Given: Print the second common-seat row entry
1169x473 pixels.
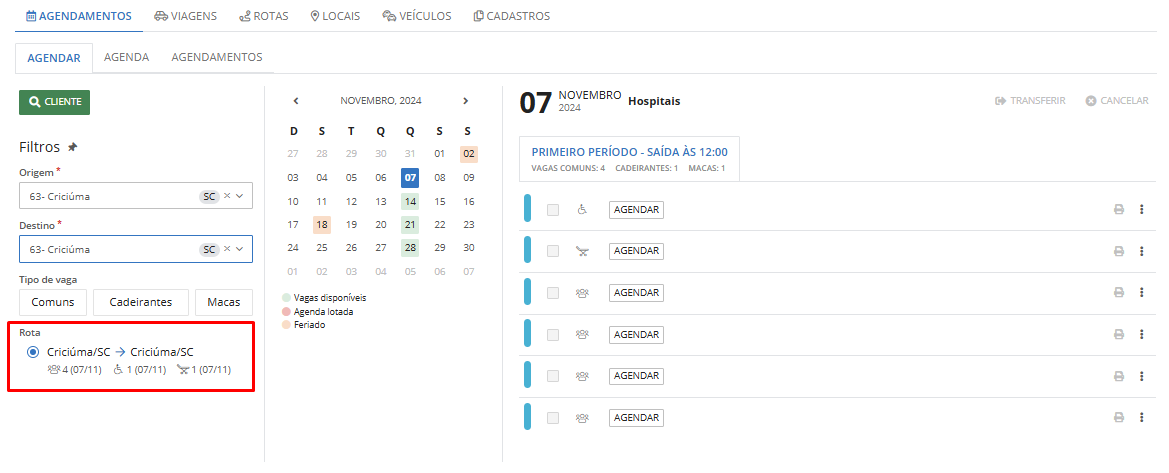Looking at the screenshot, I should pos(1118,334).
